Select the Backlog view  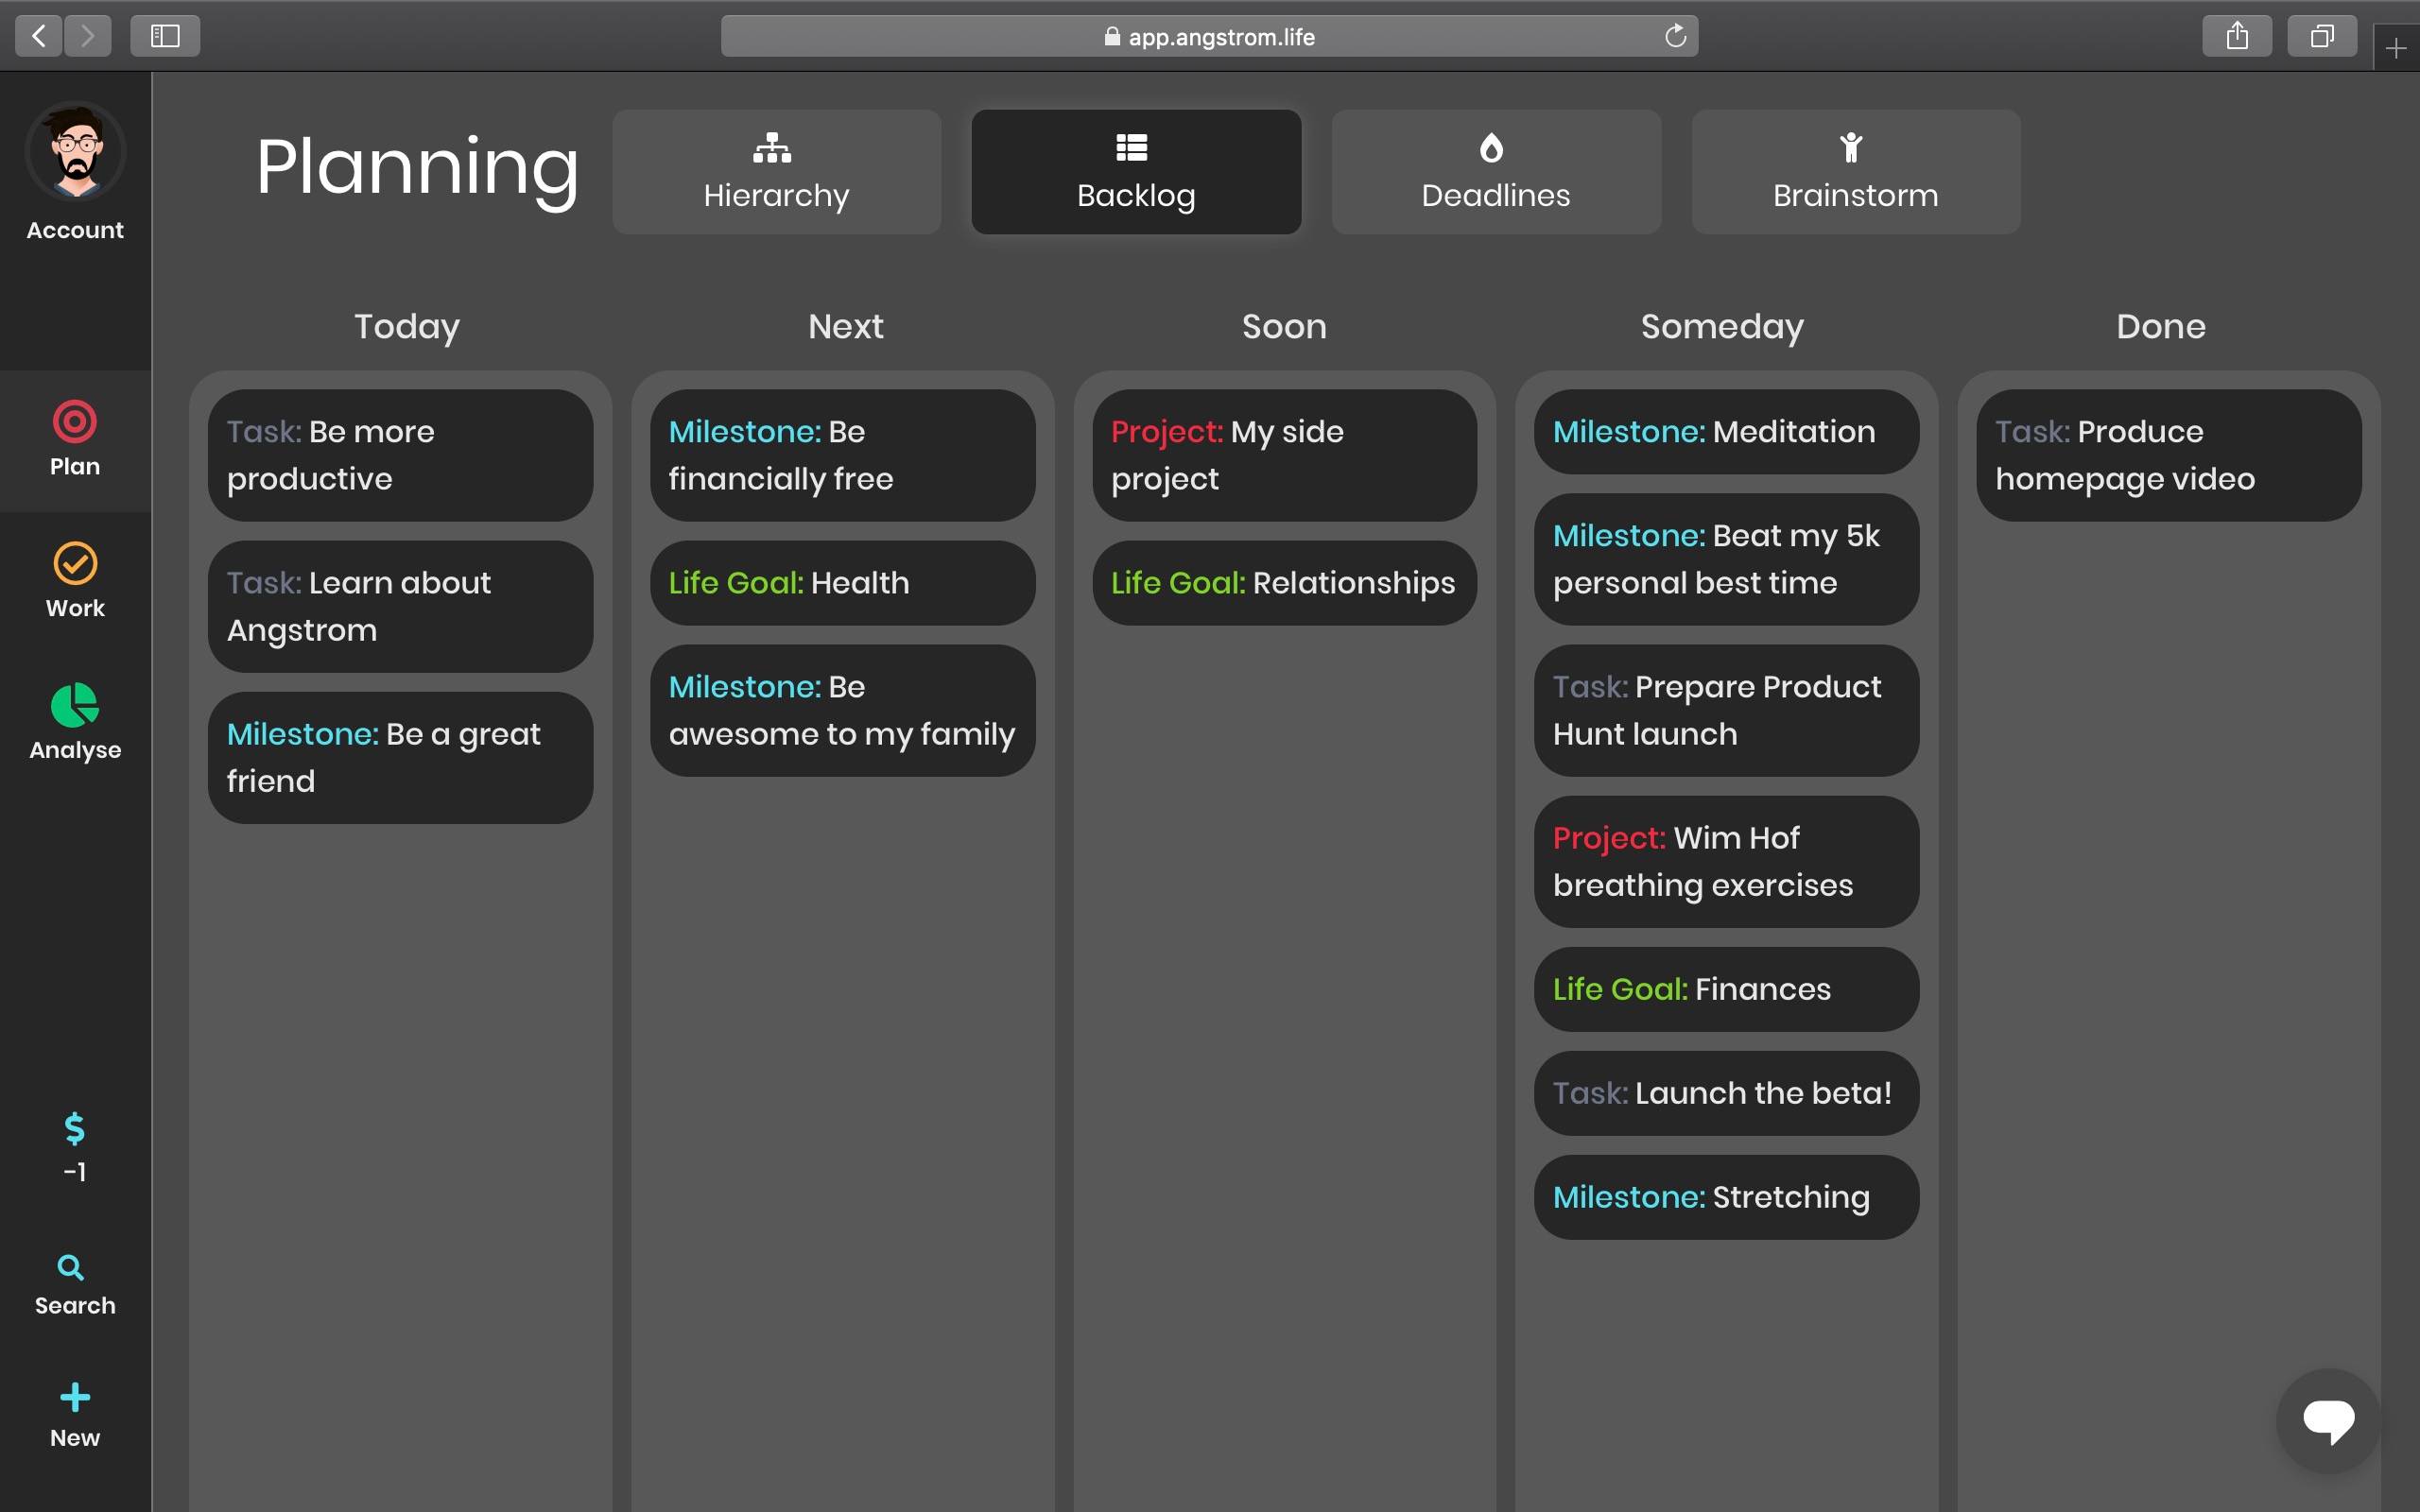point(1135,171)
